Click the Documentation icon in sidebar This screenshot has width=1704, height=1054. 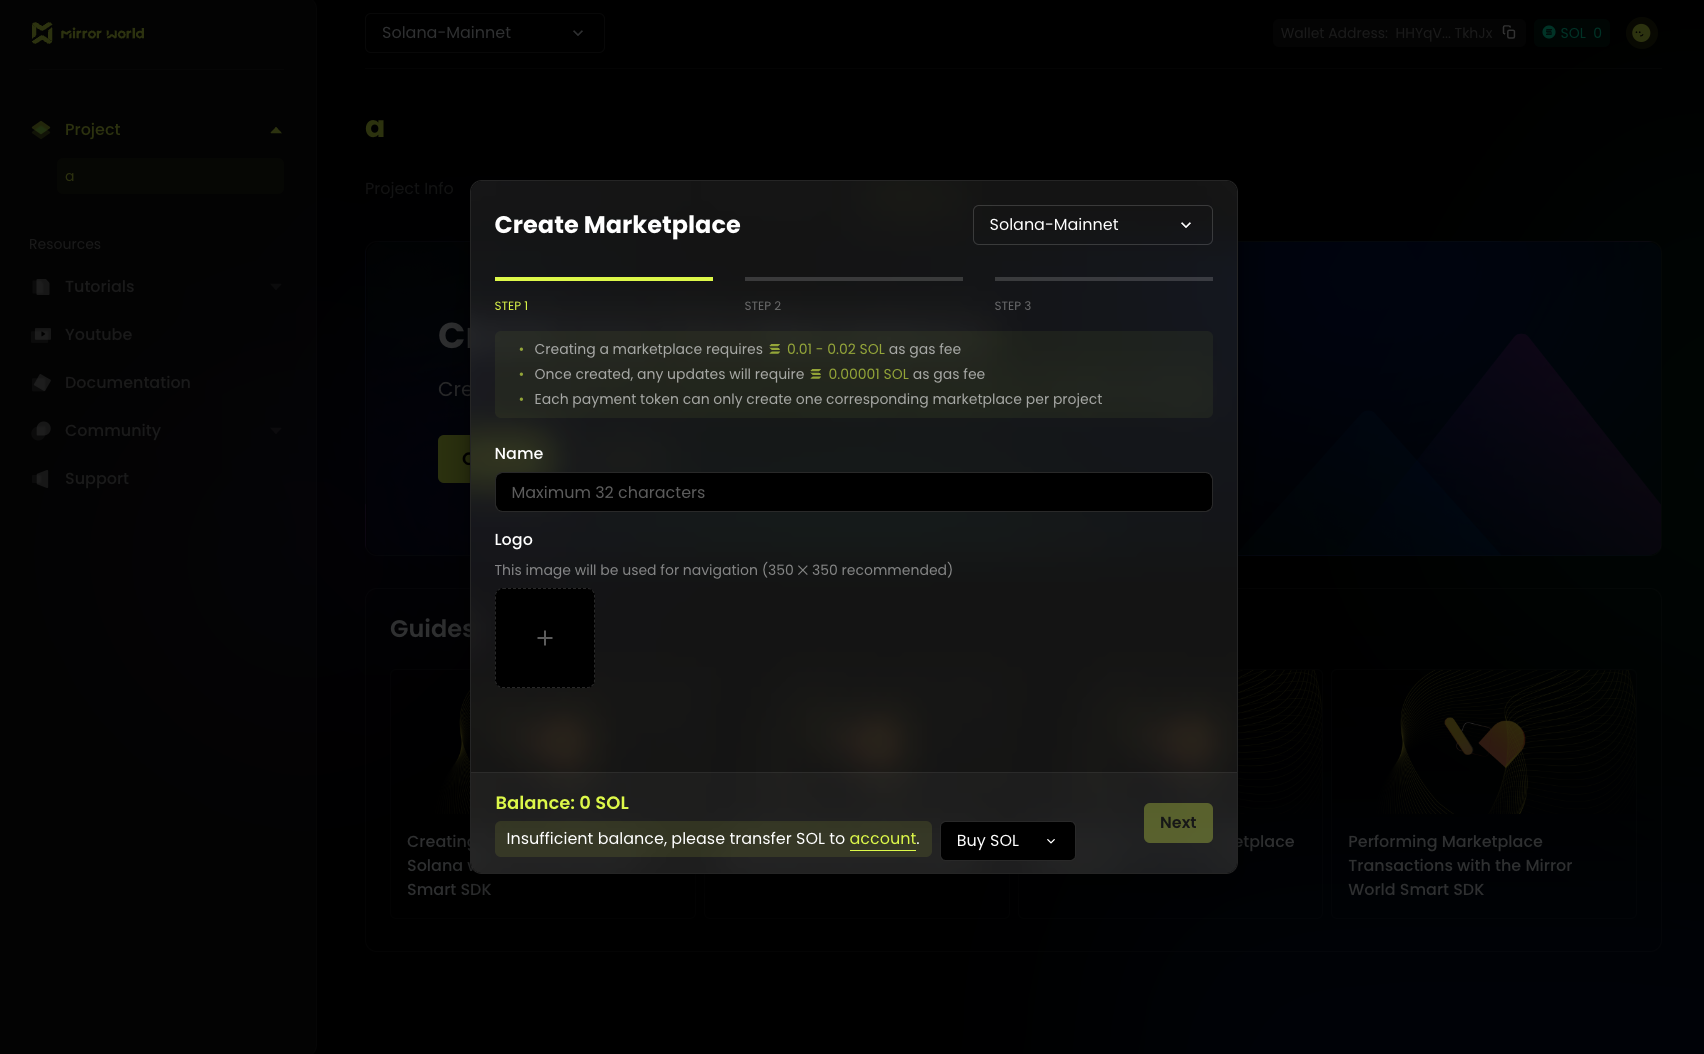pos(42,383)
